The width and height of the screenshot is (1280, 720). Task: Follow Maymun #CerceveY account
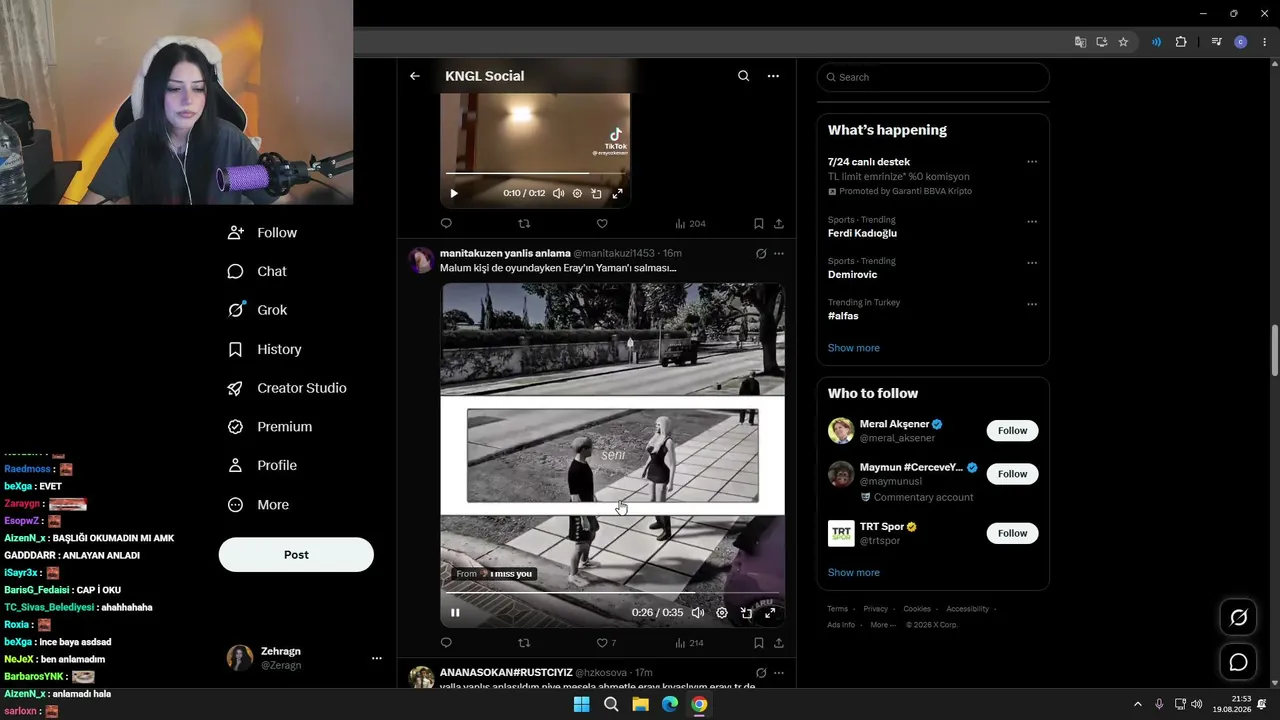[1012, 474]
